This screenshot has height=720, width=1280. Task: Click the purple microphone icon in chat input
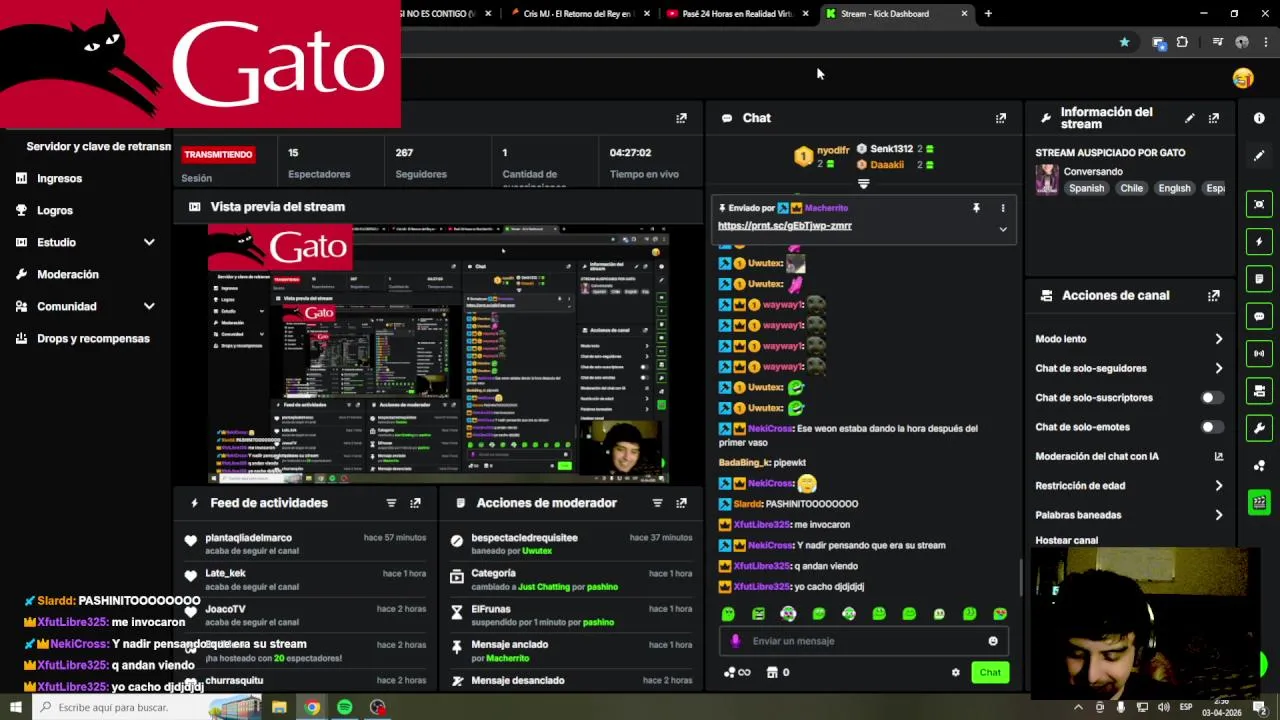(x=735, y=641)
